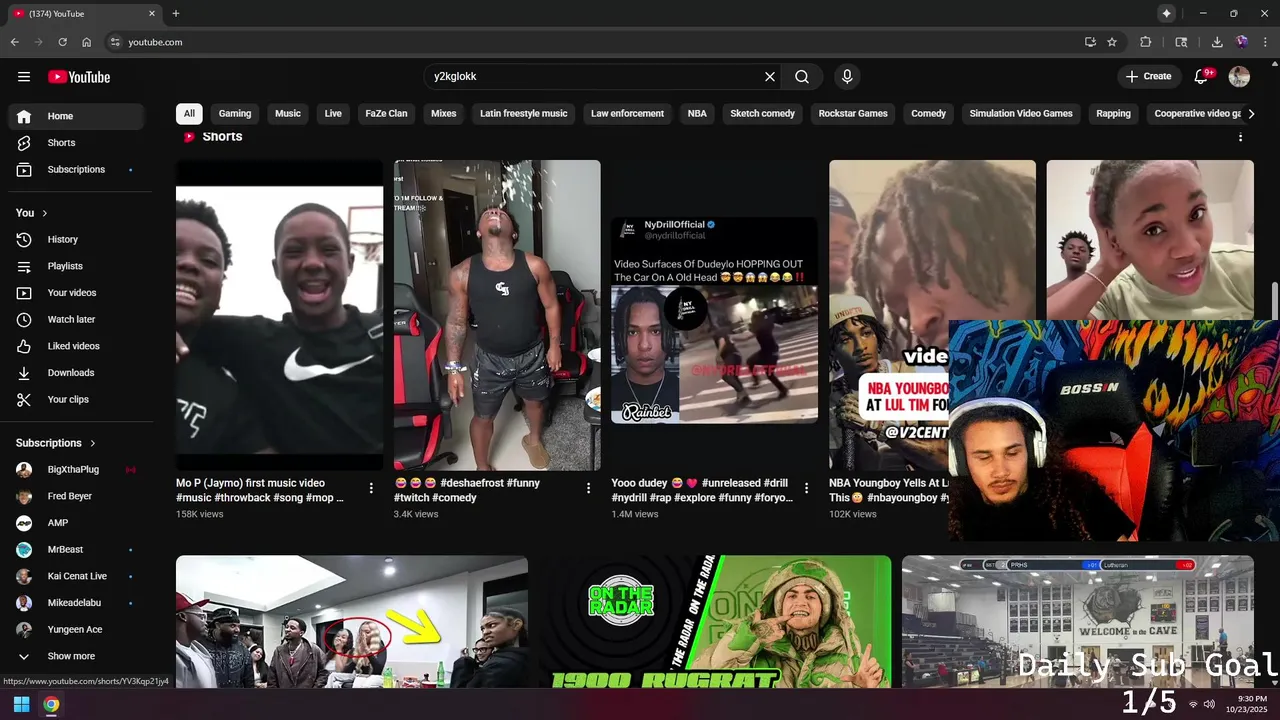This screenshot has height=720, width=1280.
Task: Open Chrome downloads icon
Action: [x=1217, y=42]
